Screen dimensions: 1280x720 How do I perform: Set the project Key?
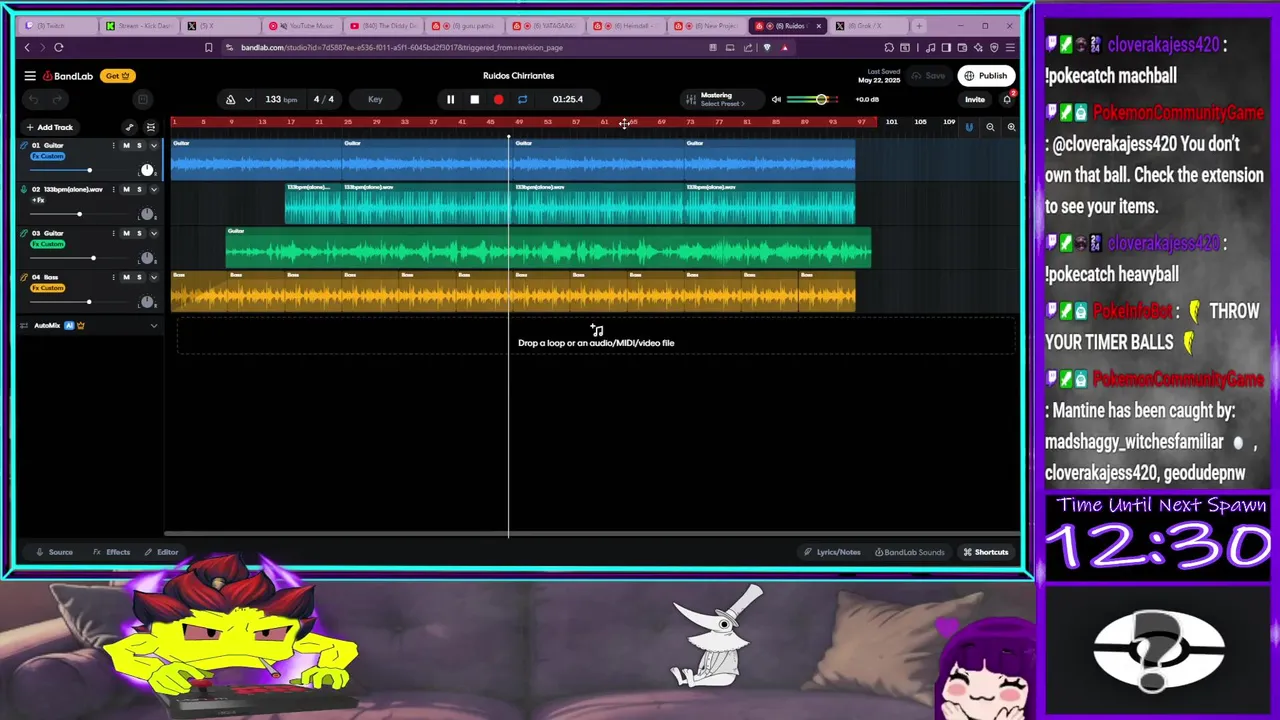tap(375, 99)
